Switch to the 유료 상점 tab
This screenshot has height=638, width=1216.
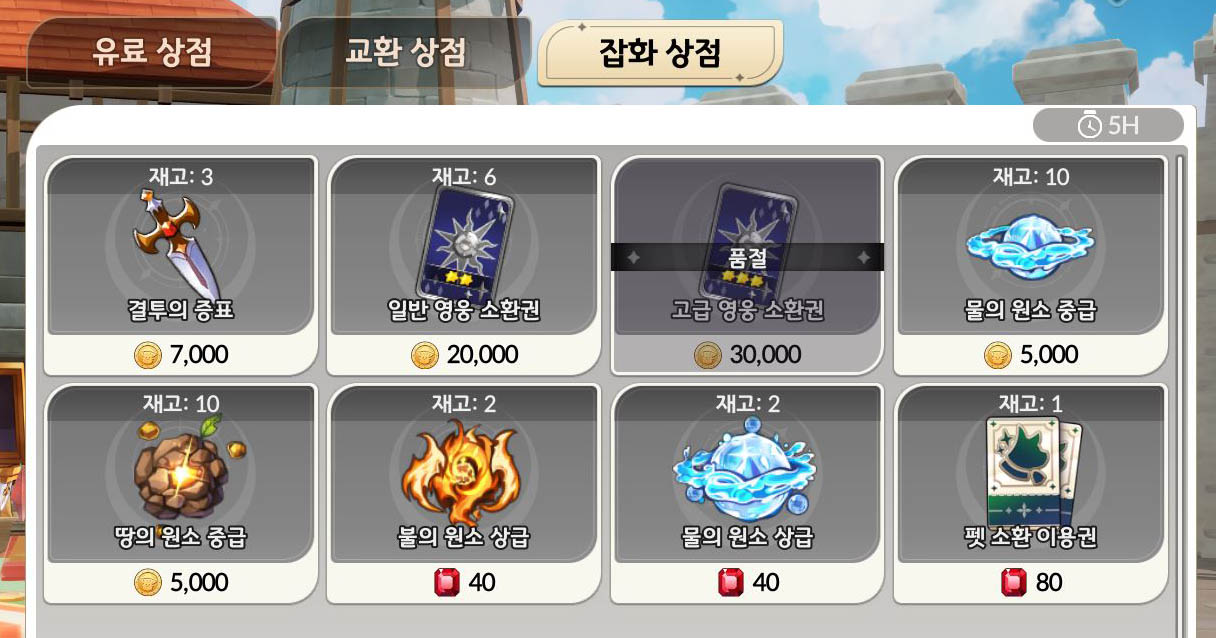pos(152,51)
